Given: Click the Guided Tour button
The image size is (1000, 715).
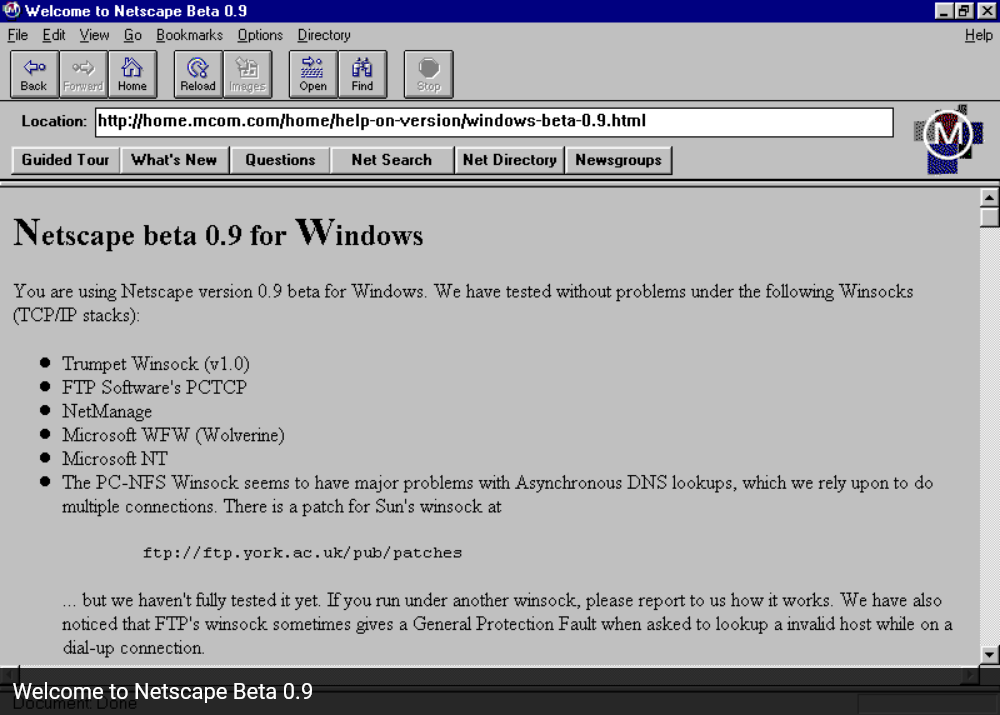Looking at the screenshot, I should point(66,160).
